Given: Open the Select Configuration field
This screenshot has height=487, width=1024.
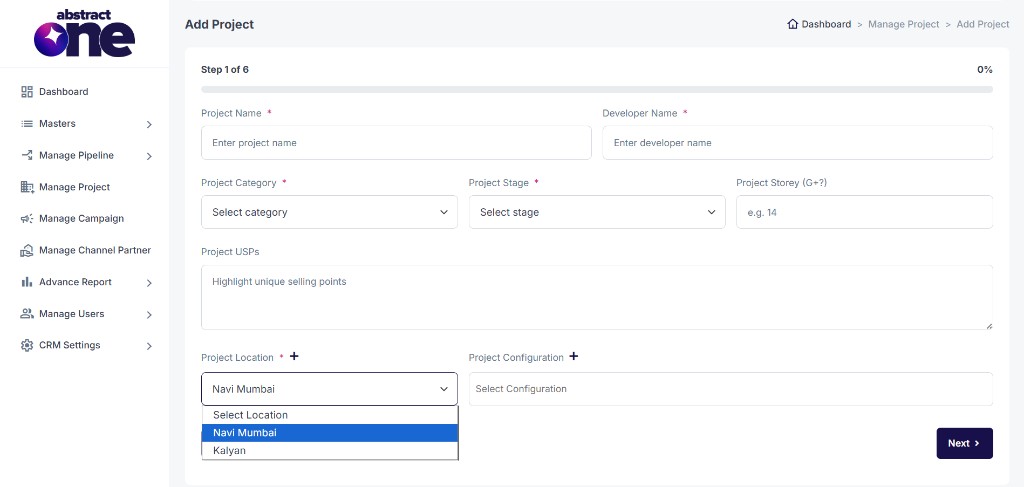Looking at the screenshot, I should pyautogui.click(x=731, y=389).
